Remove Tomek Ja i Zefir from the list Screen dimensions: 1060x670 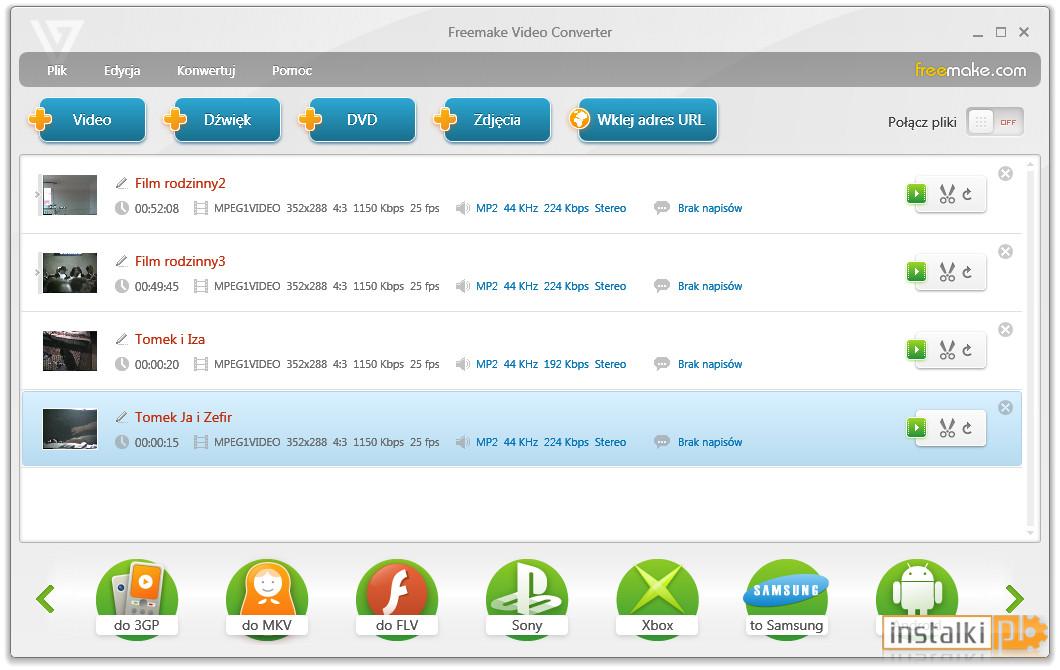(1005, 407)
